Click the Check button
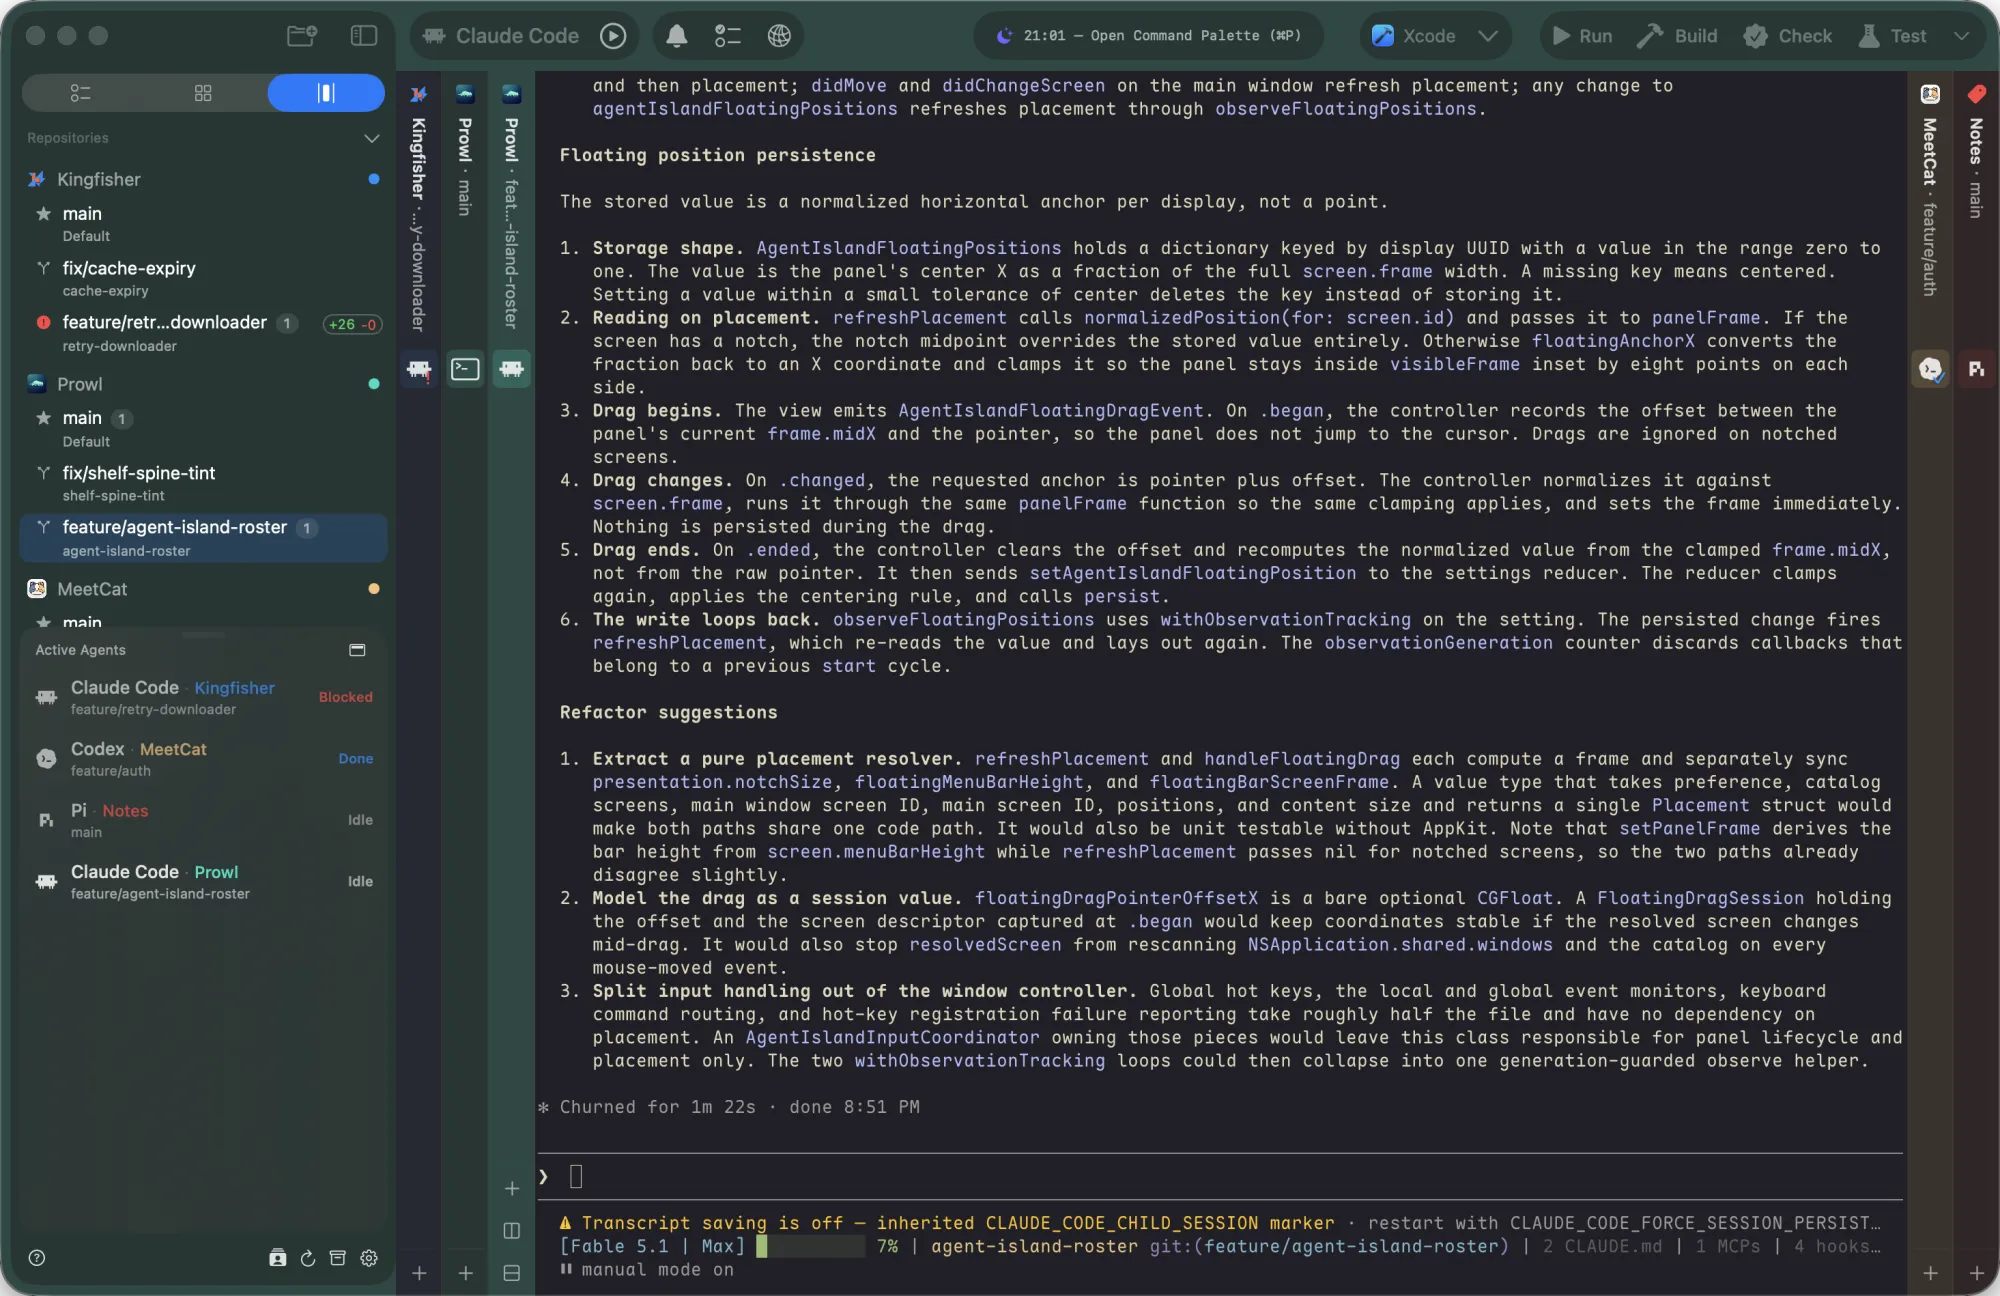 (1787, 36)
